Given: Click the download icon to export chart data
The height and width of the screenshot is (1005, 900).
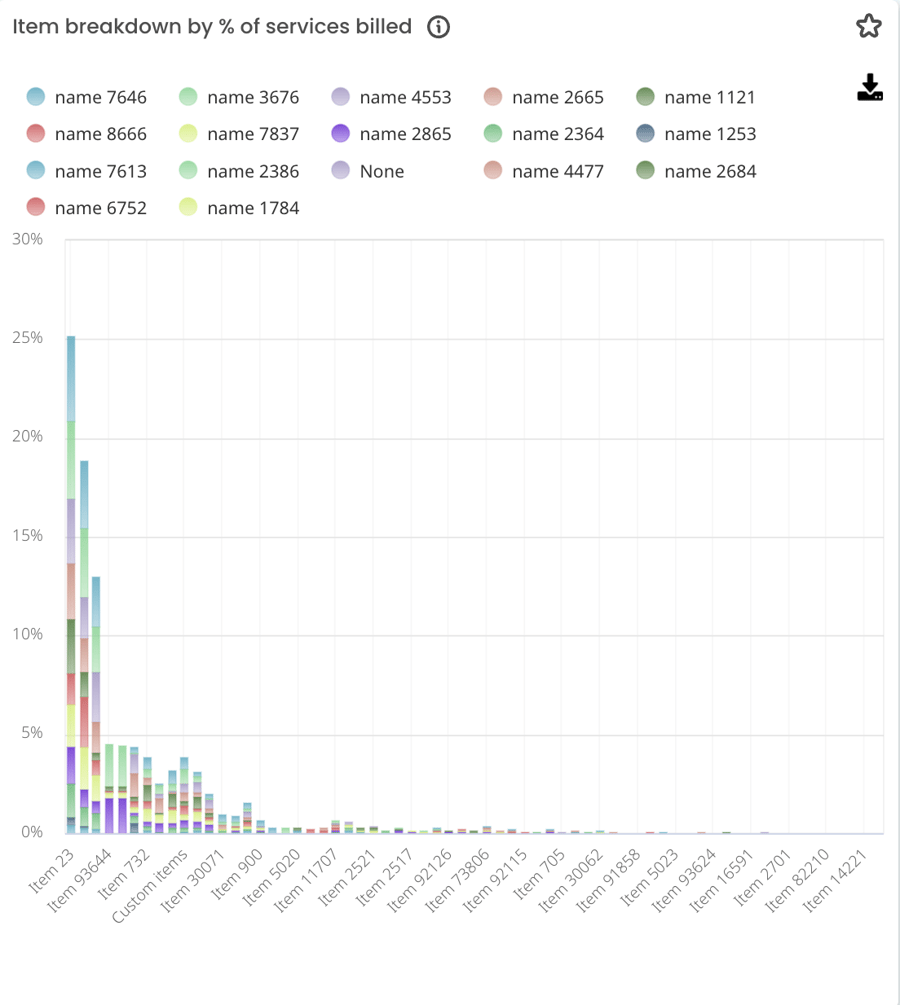Looking at the screenshot, I should 869,89.
